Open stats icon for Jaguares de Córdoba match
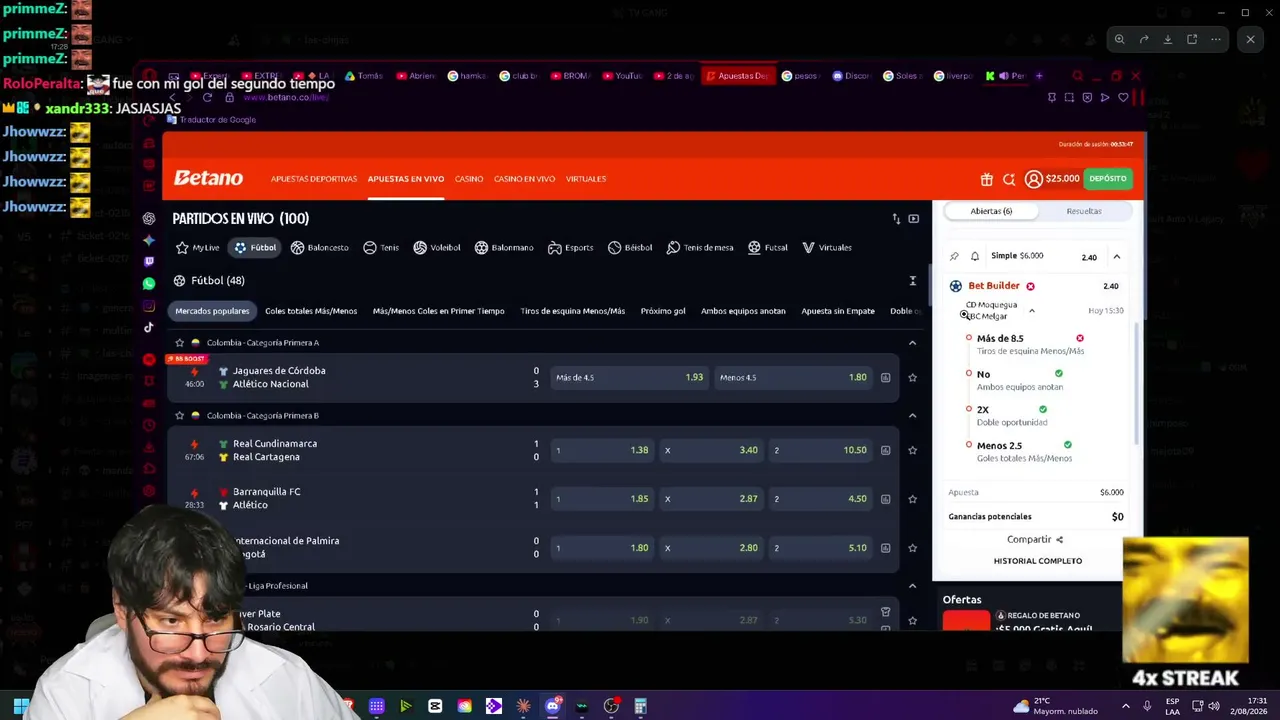 click(885, 378)
